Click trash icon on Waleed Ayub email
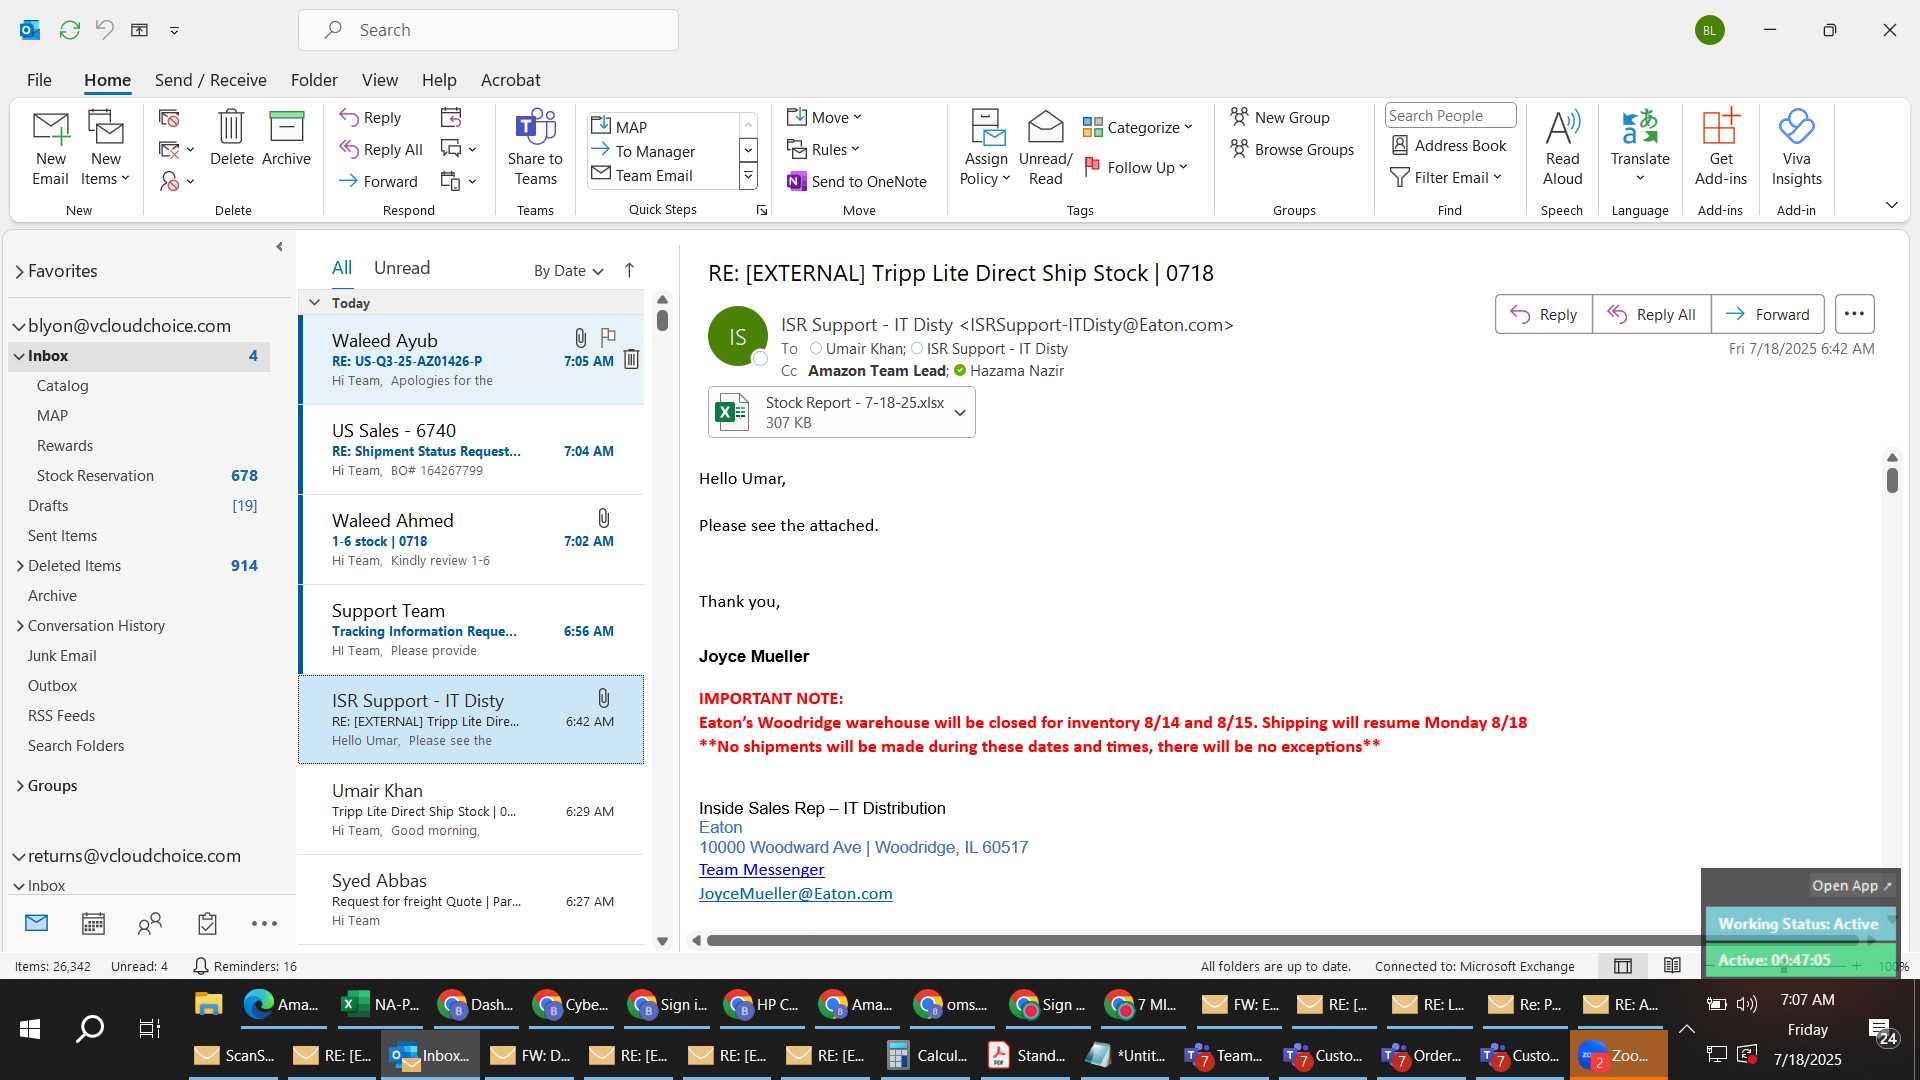The image size is (1920, 1080). coord(631,359)
